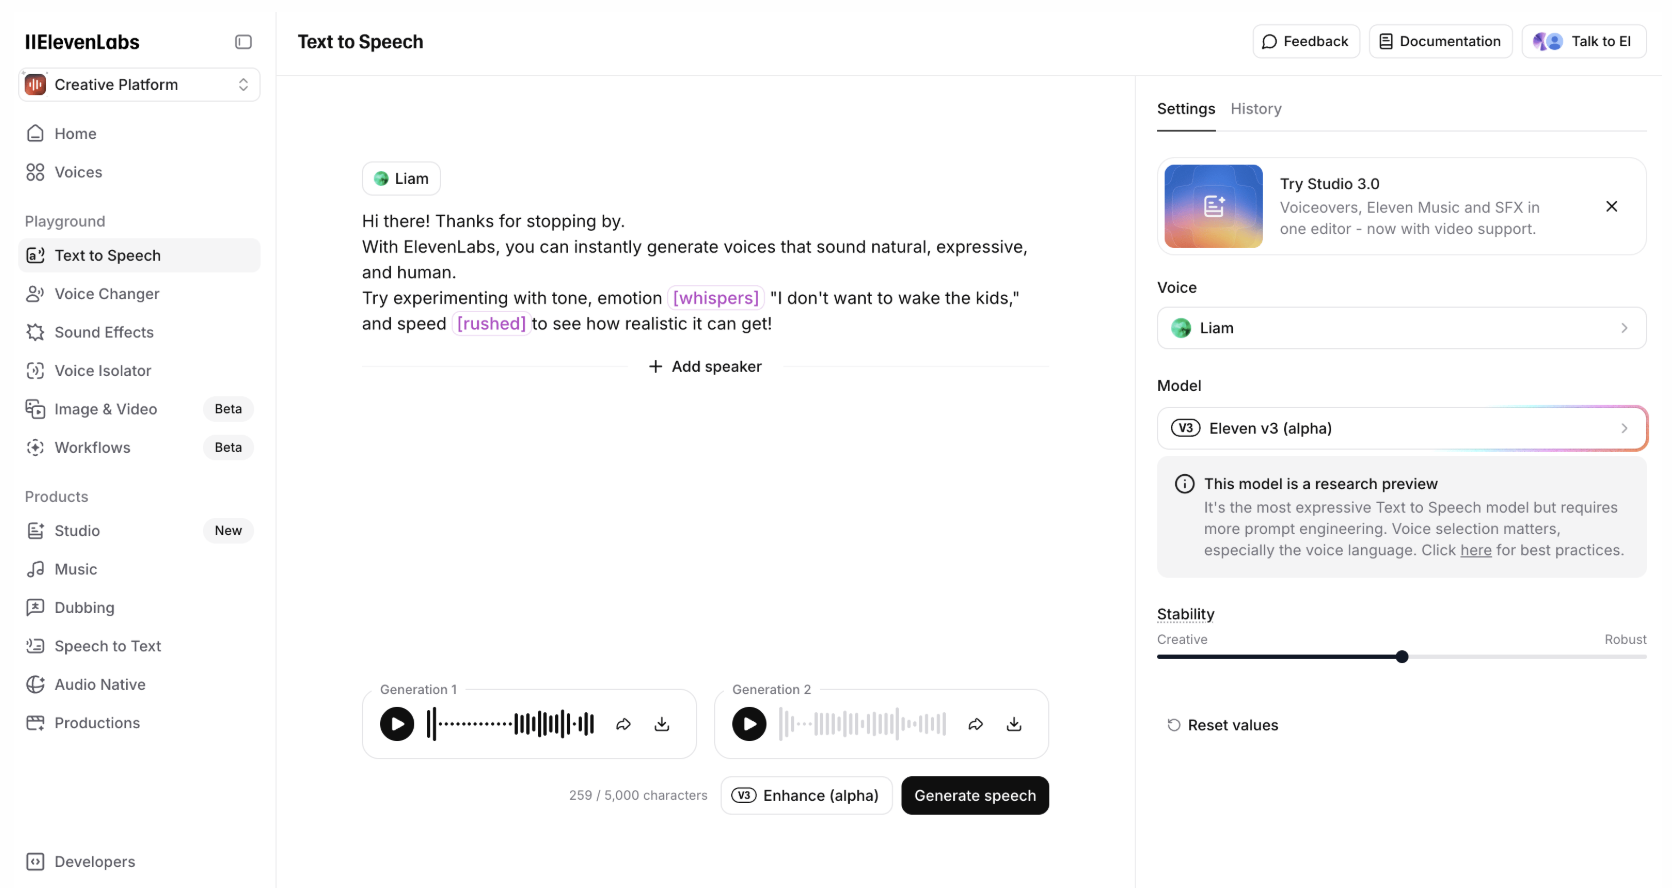The image size is (1672, 888).
Task: Click the Feedback button
Action: pyautogui.click(x=1306, y=41)
